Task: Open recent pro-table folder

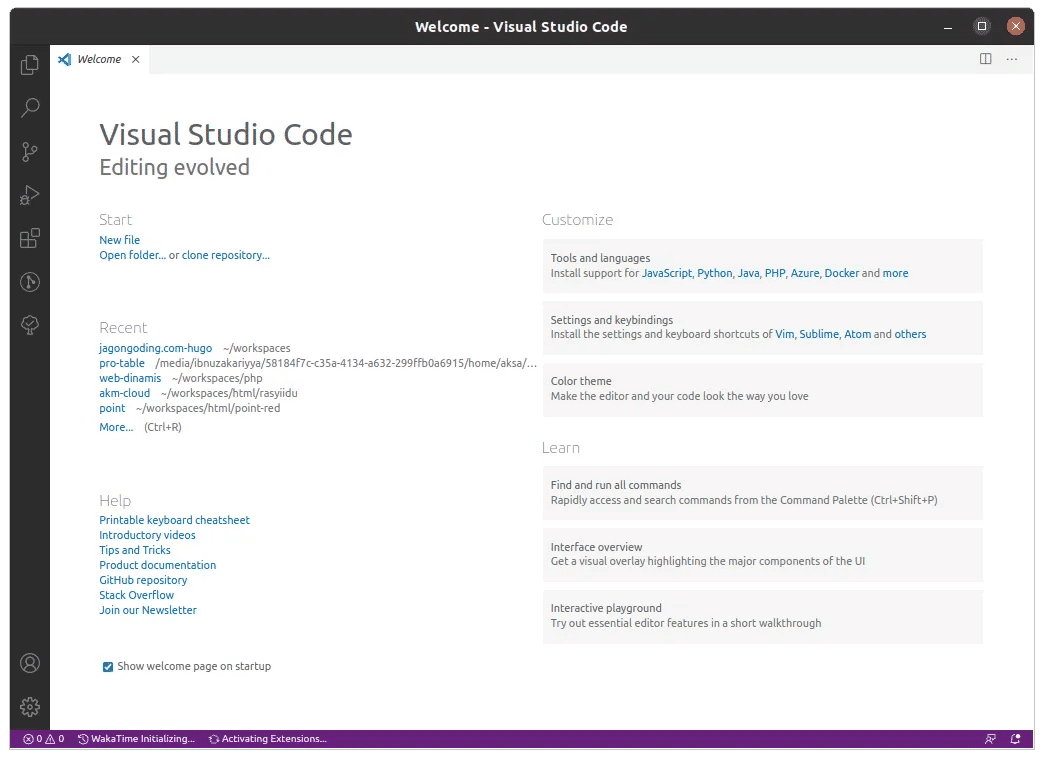Action: [122, 363]
